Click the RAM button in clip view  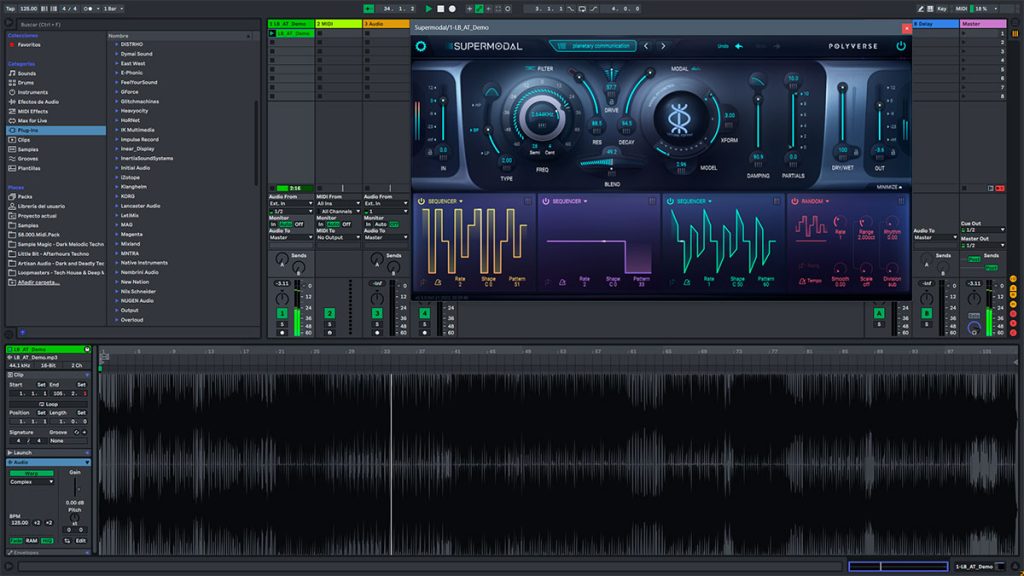[x=31, y=541]
